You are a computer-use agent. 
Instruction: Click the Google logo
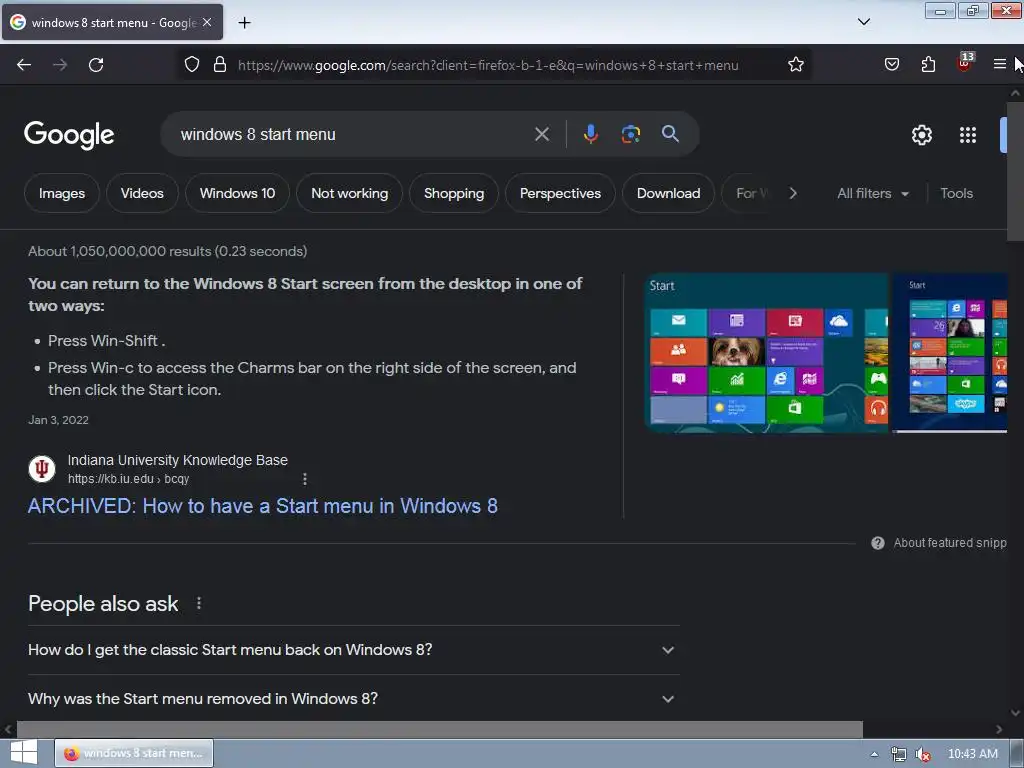(x=69, y=135)
